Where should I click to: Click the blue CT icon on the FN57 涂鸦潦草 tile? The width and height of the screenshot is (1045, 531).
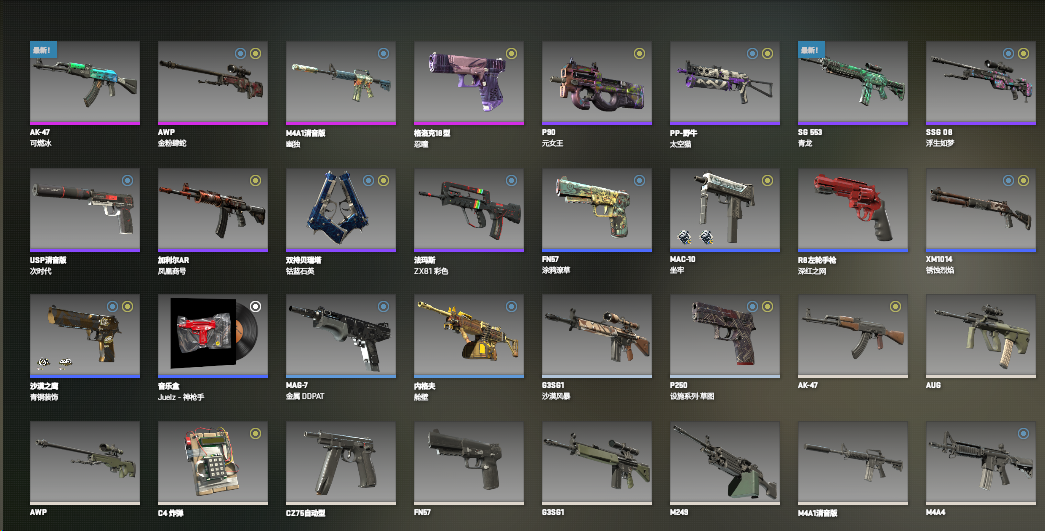click(x=639, y=181)
